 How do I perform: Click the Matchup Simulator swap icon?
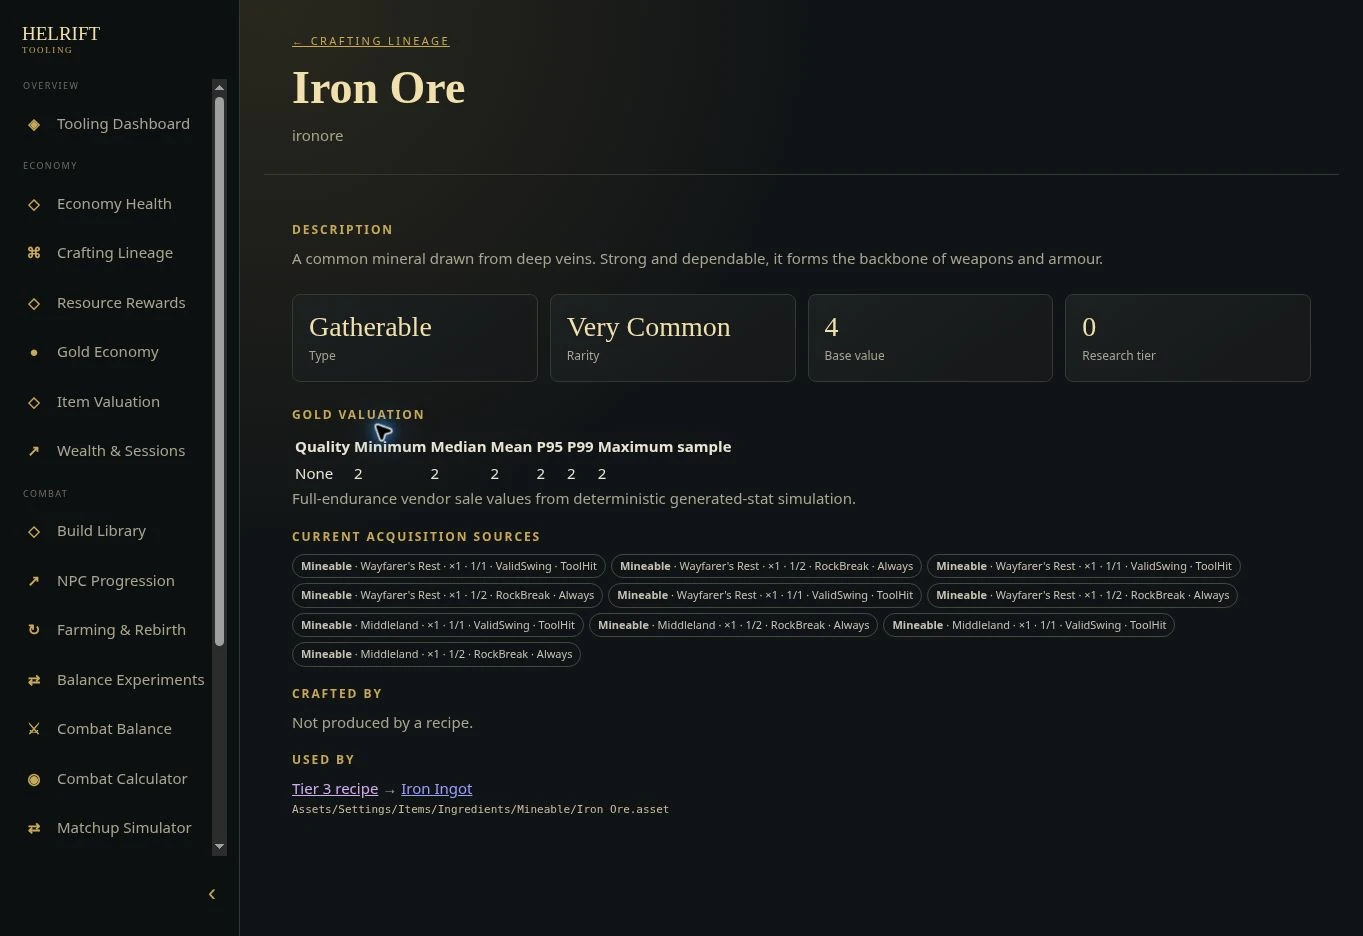(x=34, y=828)
